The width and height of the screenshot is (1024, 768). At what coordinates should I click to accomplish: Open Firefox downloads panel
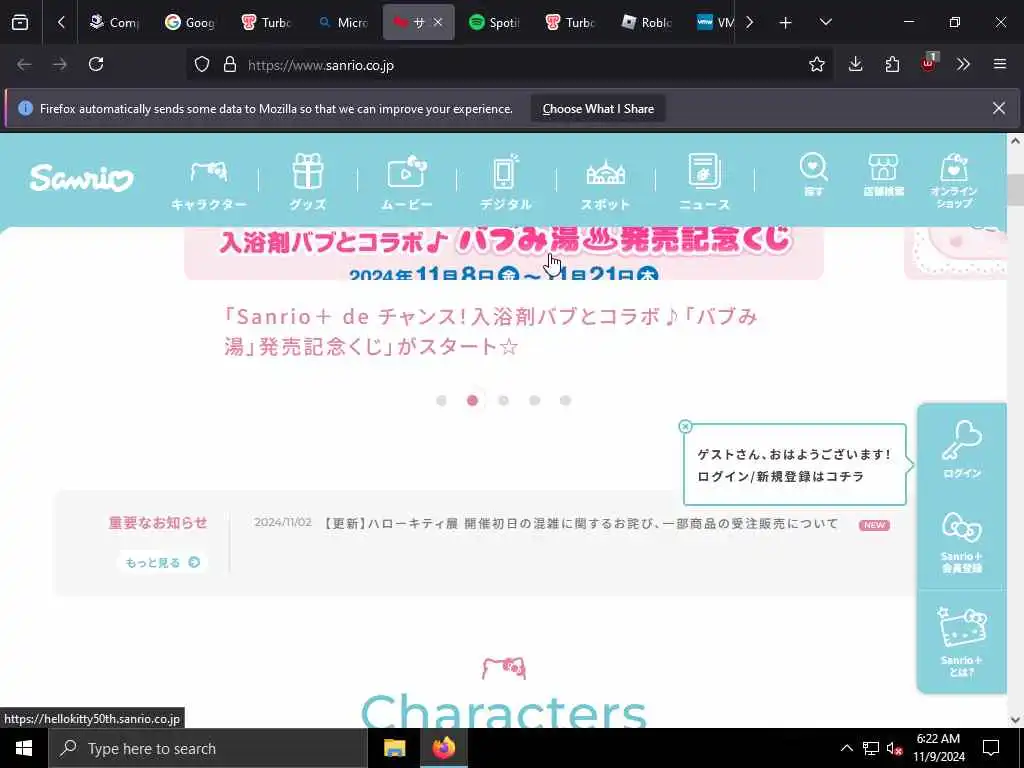[856, 64]
